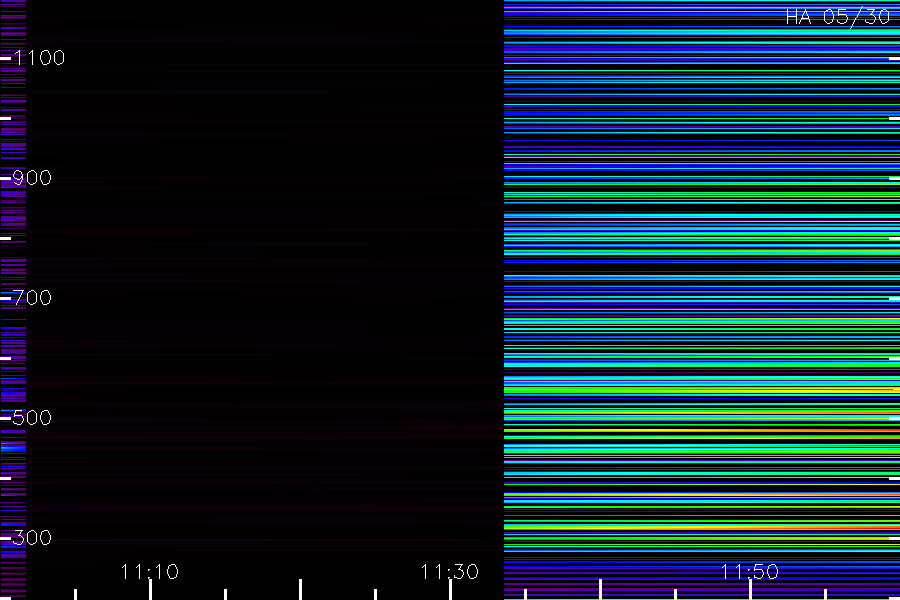
Task: Click the 11:10 time axis label
Action: 150,572
